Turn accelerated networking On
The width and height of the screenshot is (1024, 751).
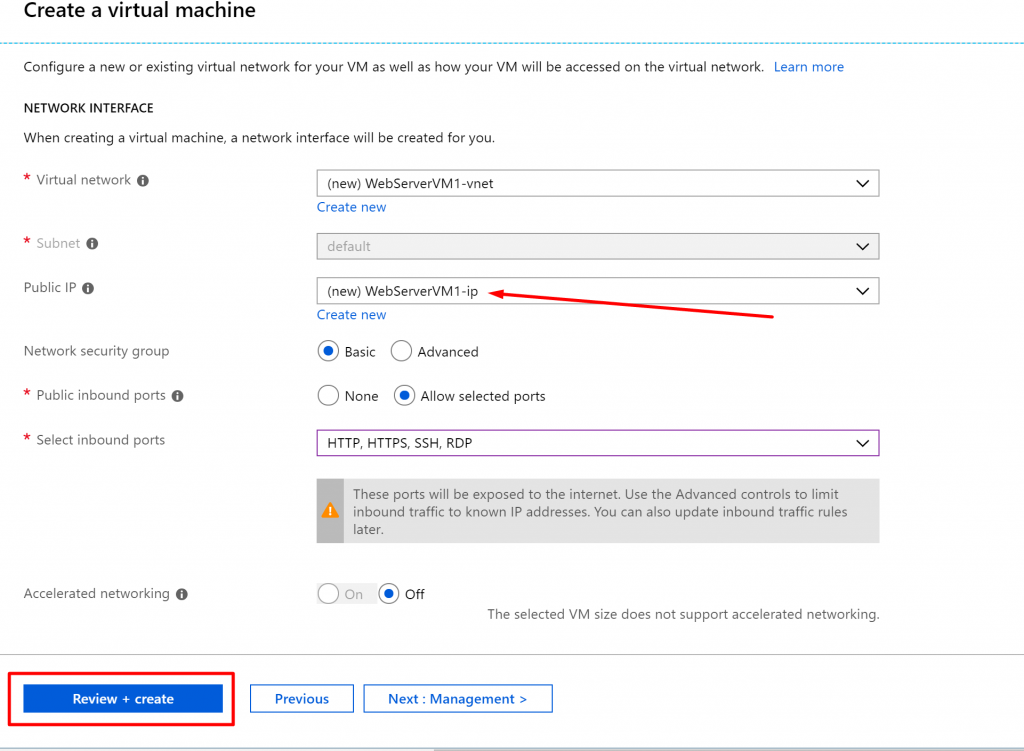[328, 594]
